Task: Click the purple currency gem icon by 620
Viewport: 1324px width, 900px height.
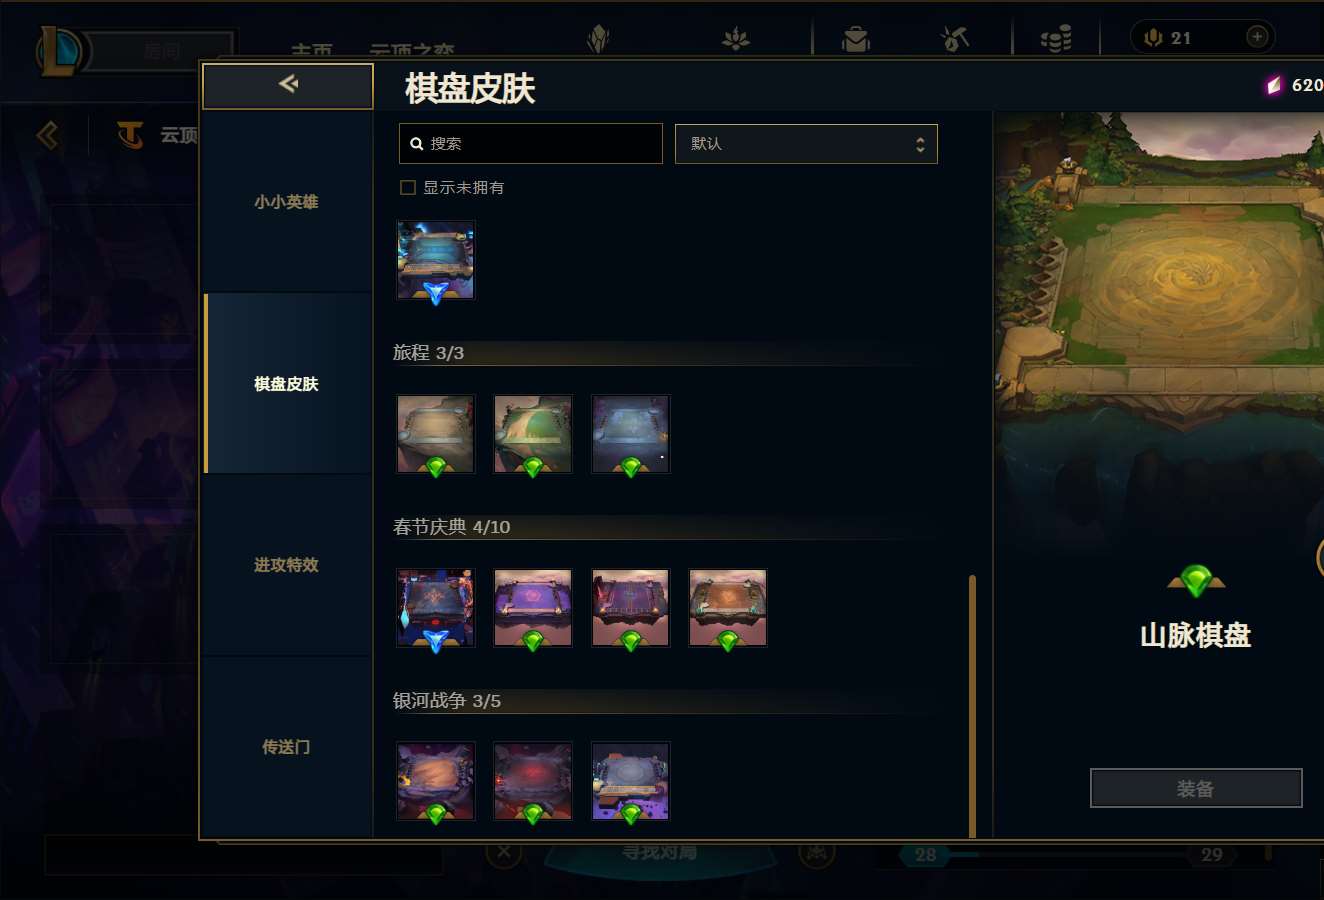Action: click(1274, 86)
